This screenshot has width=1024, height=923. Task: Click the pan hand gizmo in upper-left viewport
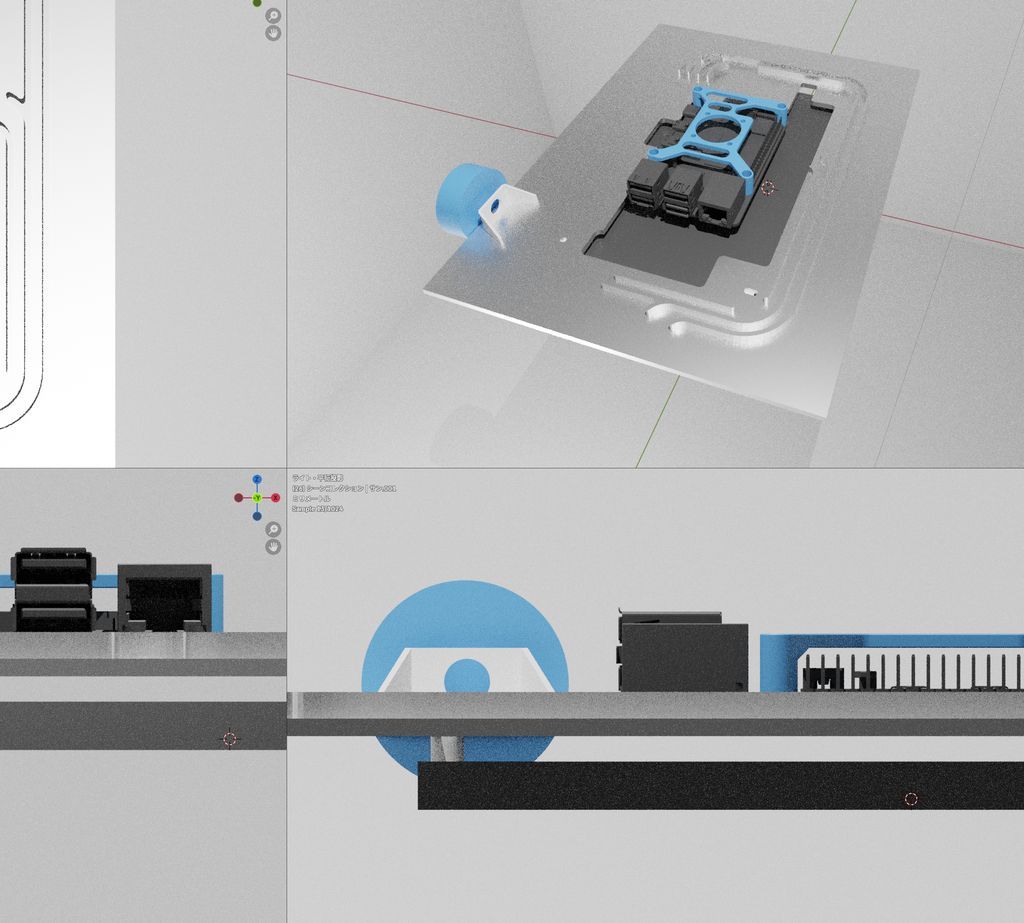coord(273,33)
